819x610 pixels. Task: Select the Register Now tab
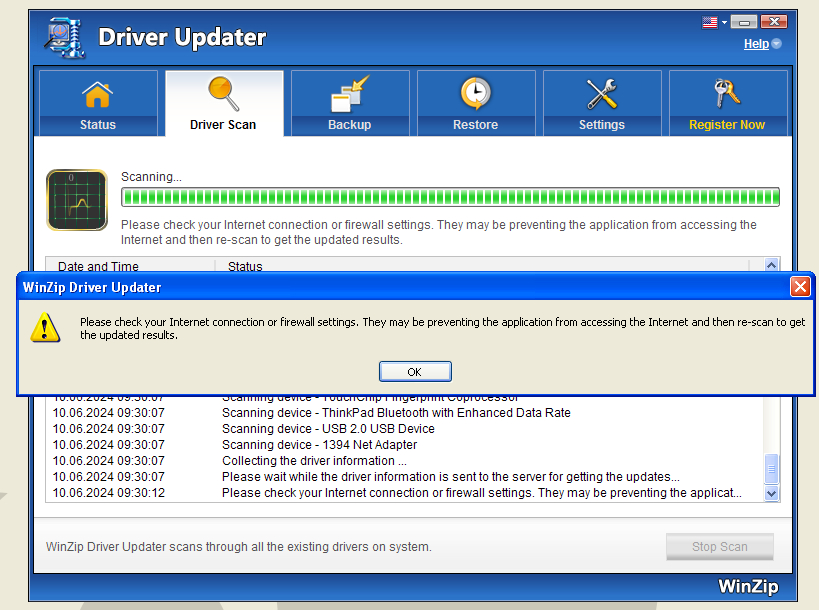coord(728,103)
